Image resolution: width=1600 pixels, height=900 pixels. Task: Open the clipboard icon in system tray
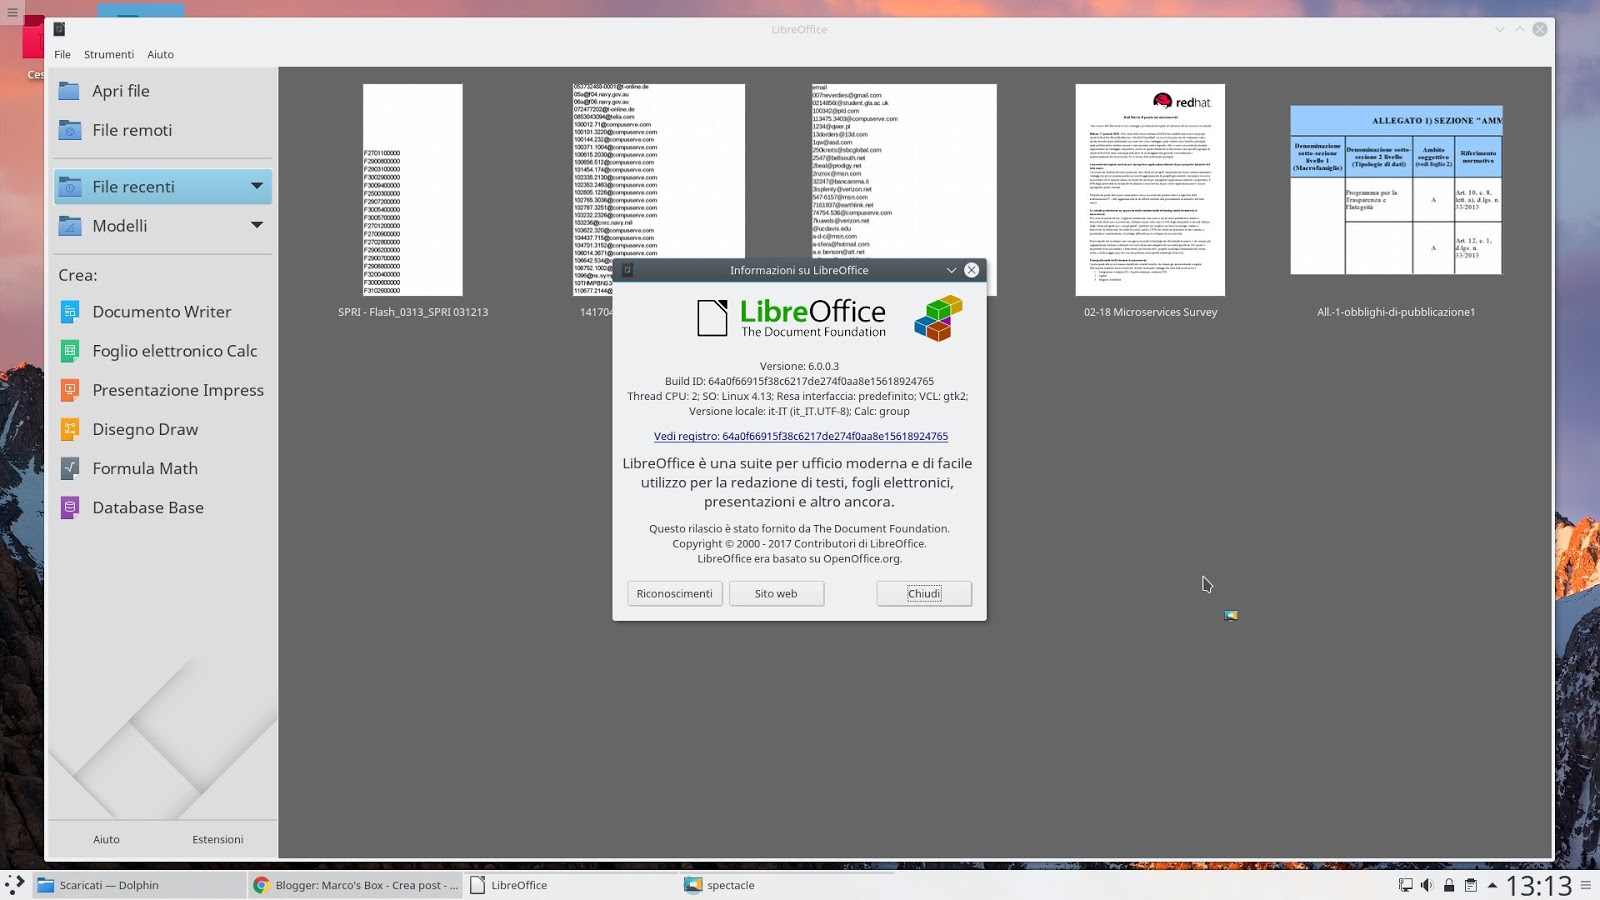[1471, 885]
